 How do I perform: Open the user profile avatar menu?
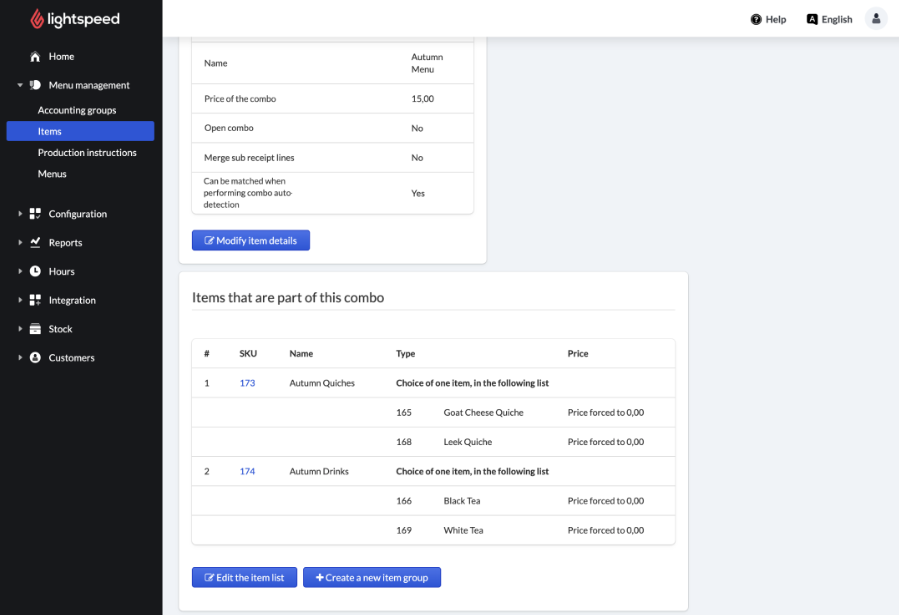click(876, 19)
